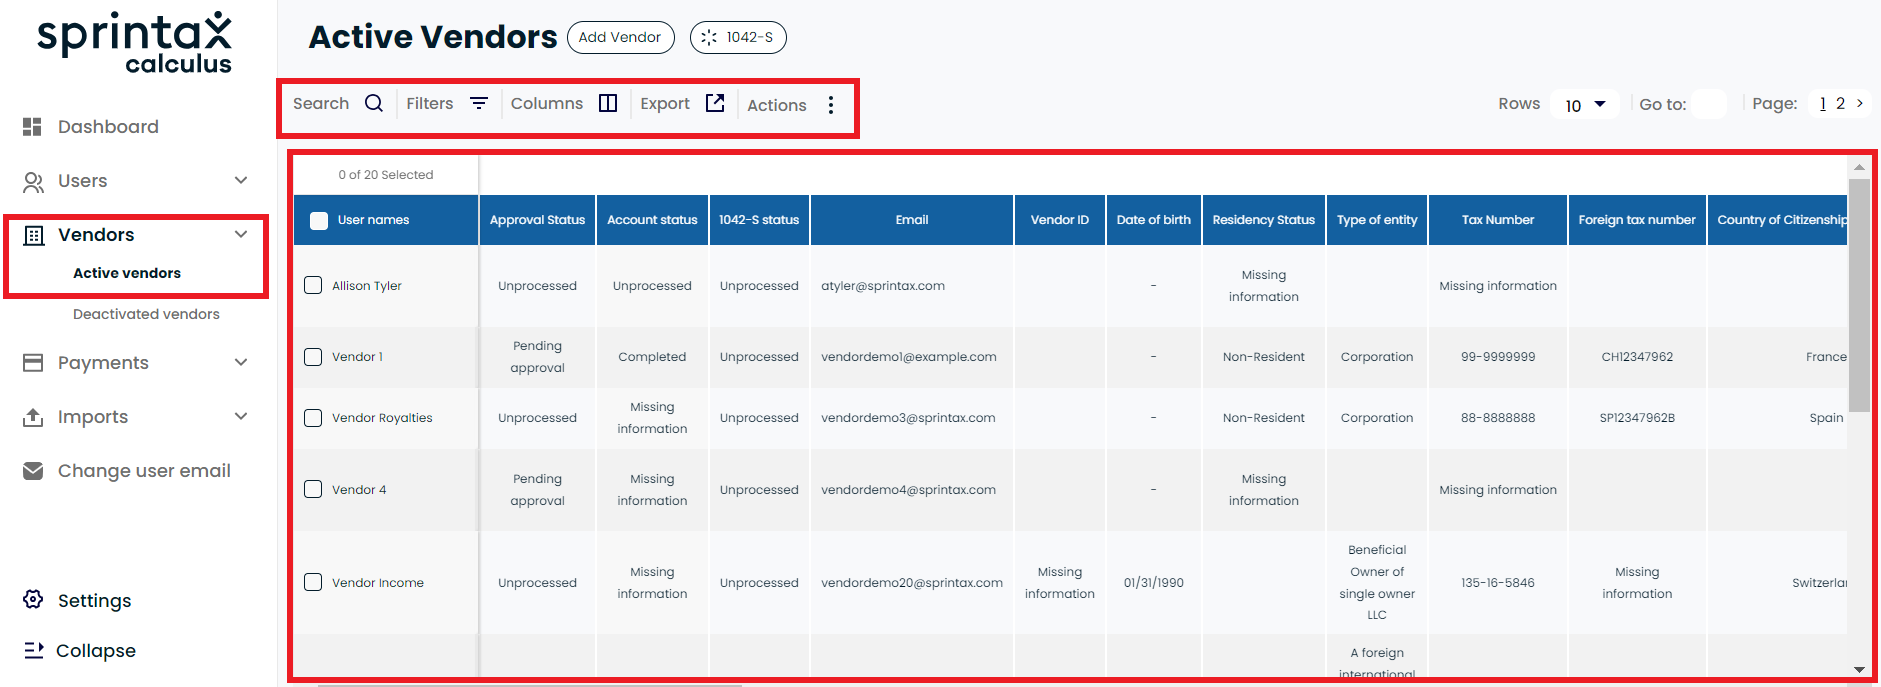Click the Residency Status column header
The width and height of the screenshot is (1881, 687).
[x=1264, y=220]
